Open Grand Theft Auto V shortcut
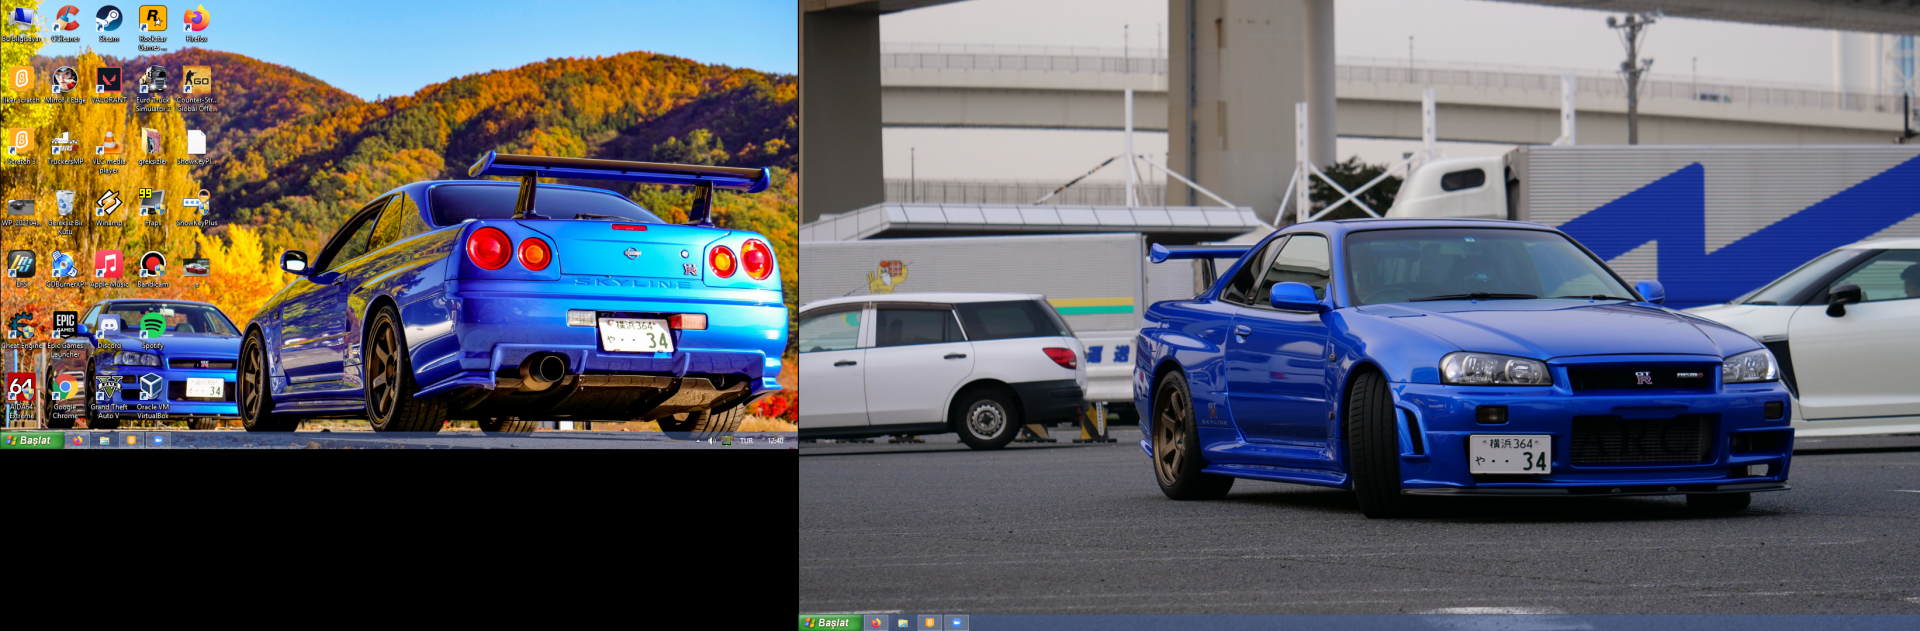 [x=109, y=396]
